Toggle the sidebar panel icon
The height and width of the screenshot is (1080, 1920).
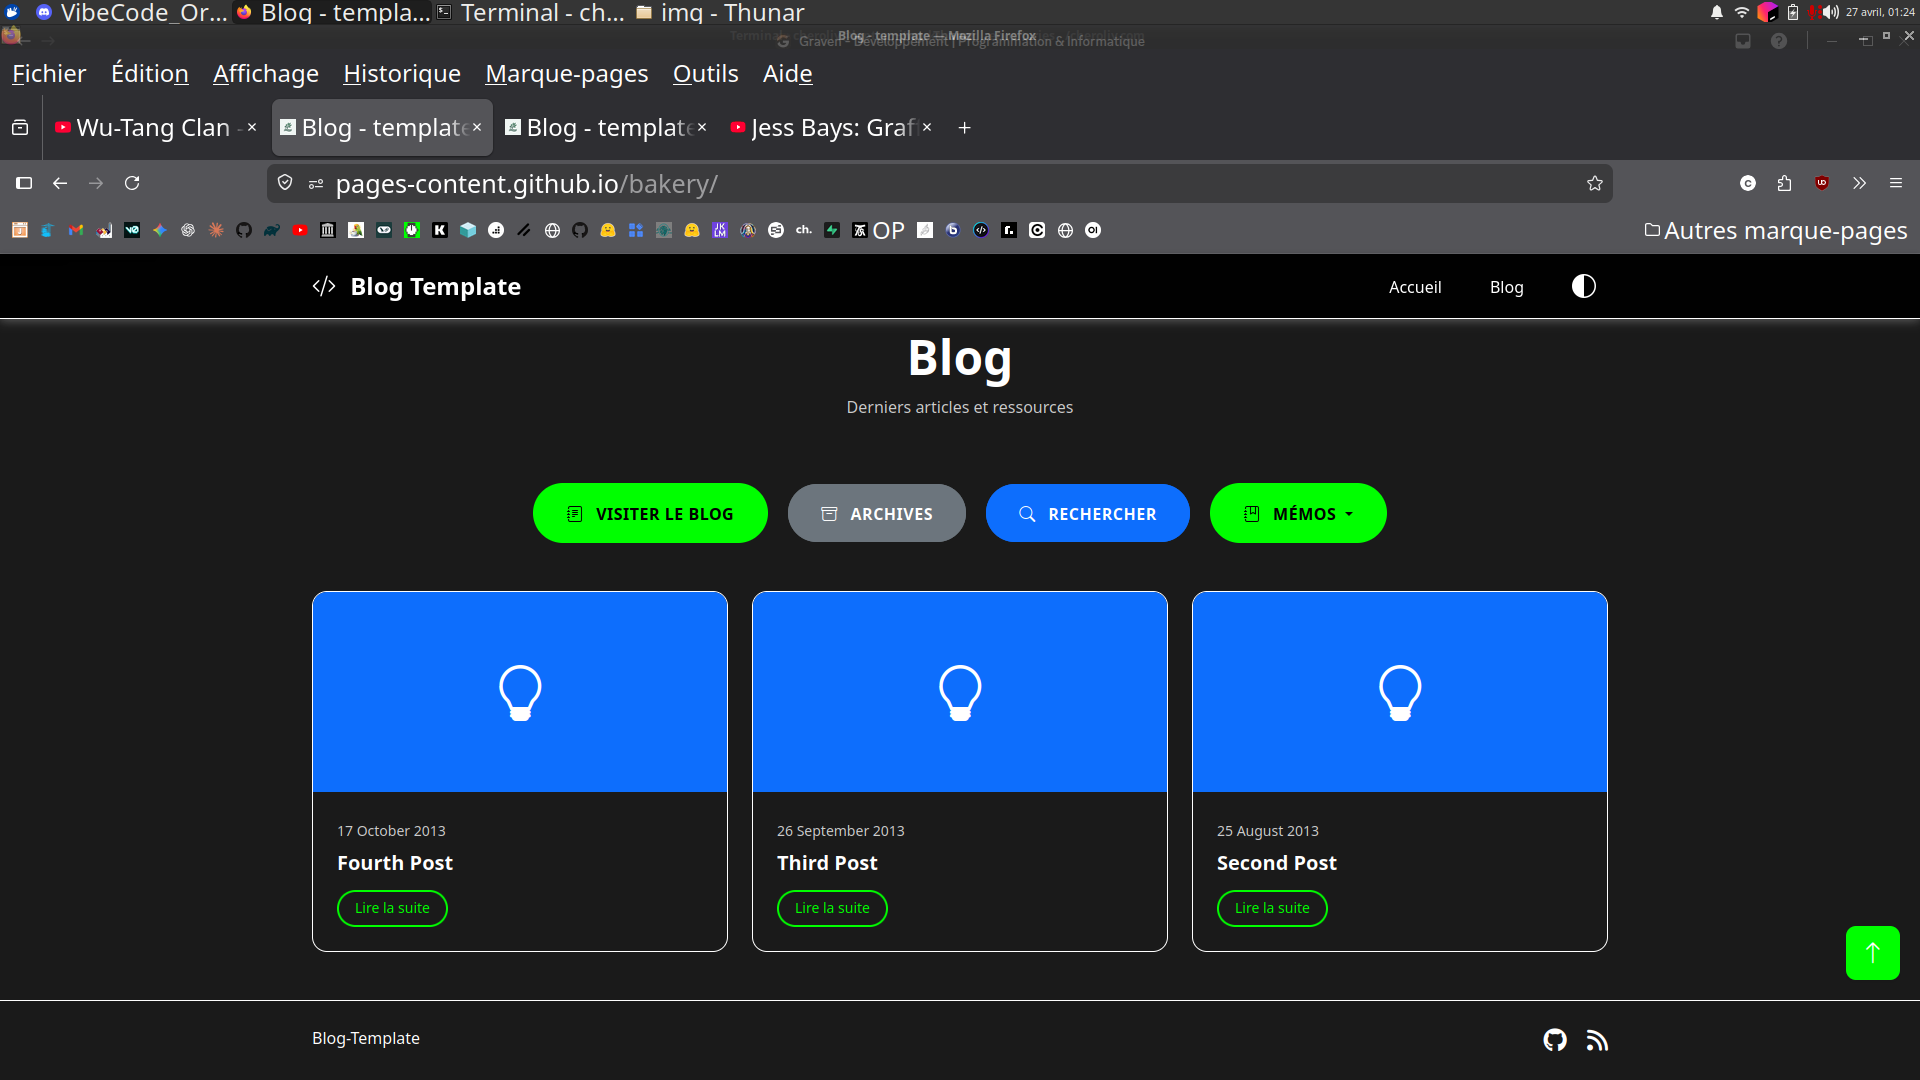(24, 183)
